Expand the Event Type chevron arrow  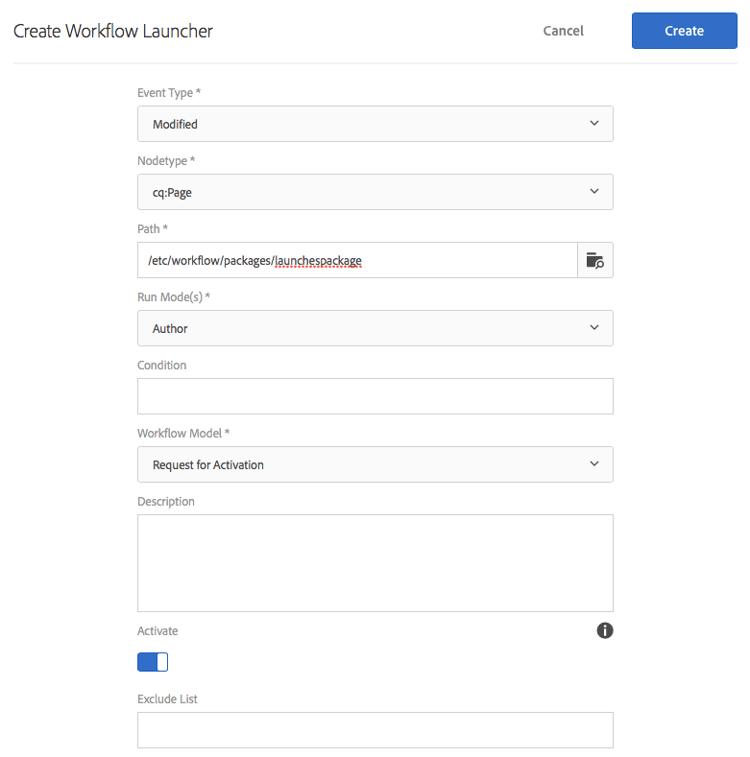point(594,124)
